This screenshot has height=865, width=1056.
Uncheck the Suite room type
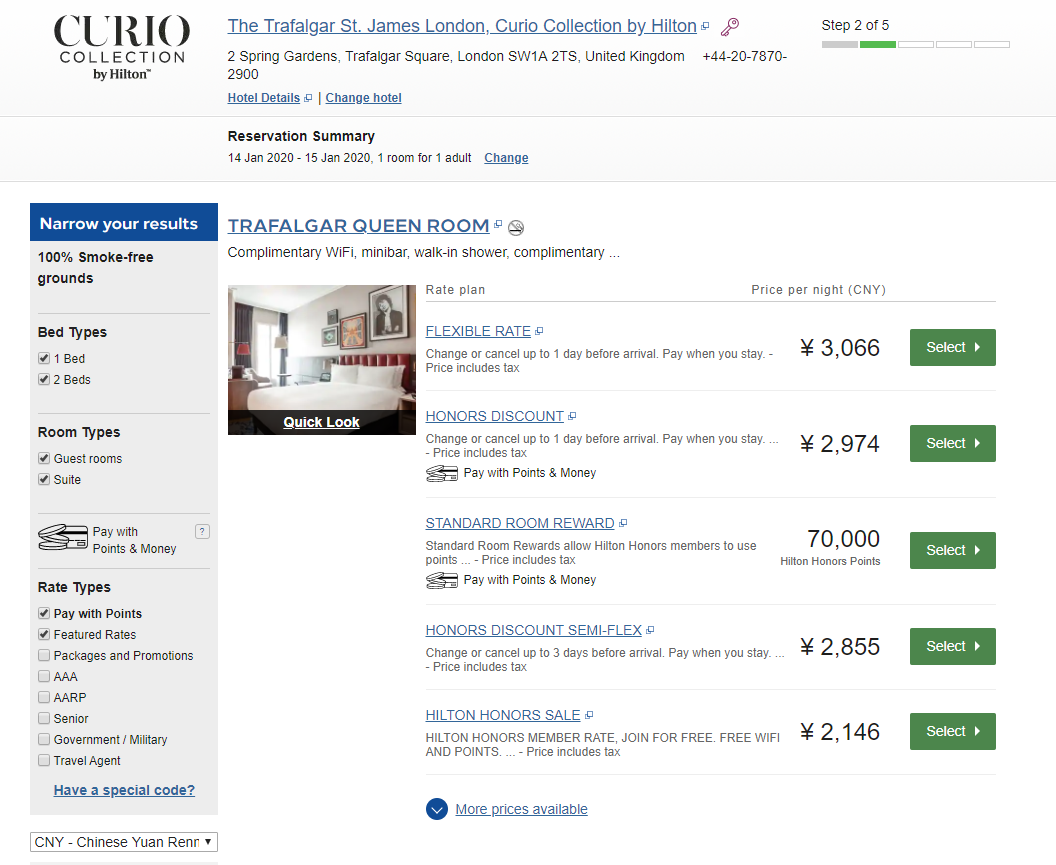click(x=44, y=479)
